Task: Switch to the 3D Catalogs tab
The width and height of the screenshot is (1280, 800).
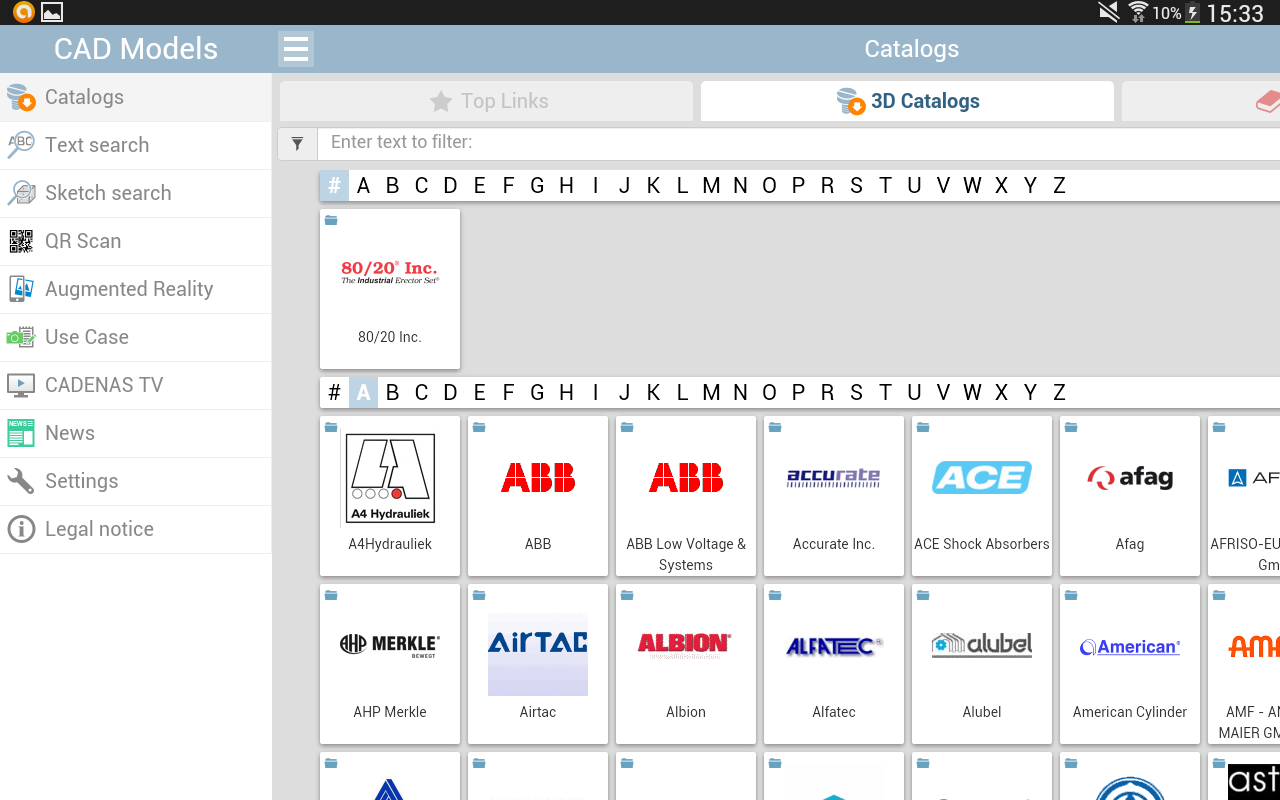Action: coord(908,101)
